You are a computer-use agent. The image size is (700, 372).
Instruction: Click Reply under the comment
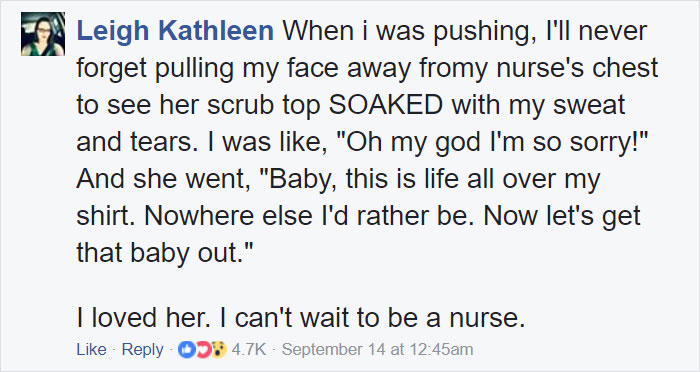(x=142, y=349)
